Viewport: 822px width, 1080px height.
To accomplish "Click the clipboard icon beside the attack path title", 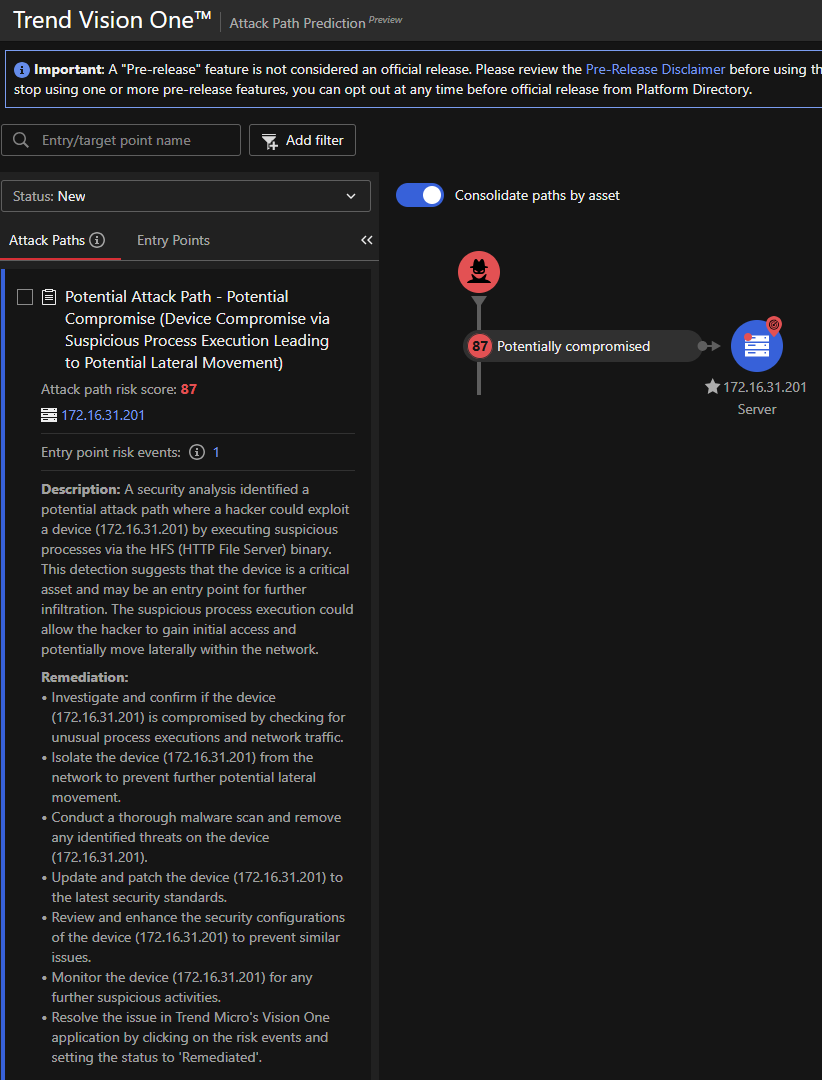I will [49, 298].
